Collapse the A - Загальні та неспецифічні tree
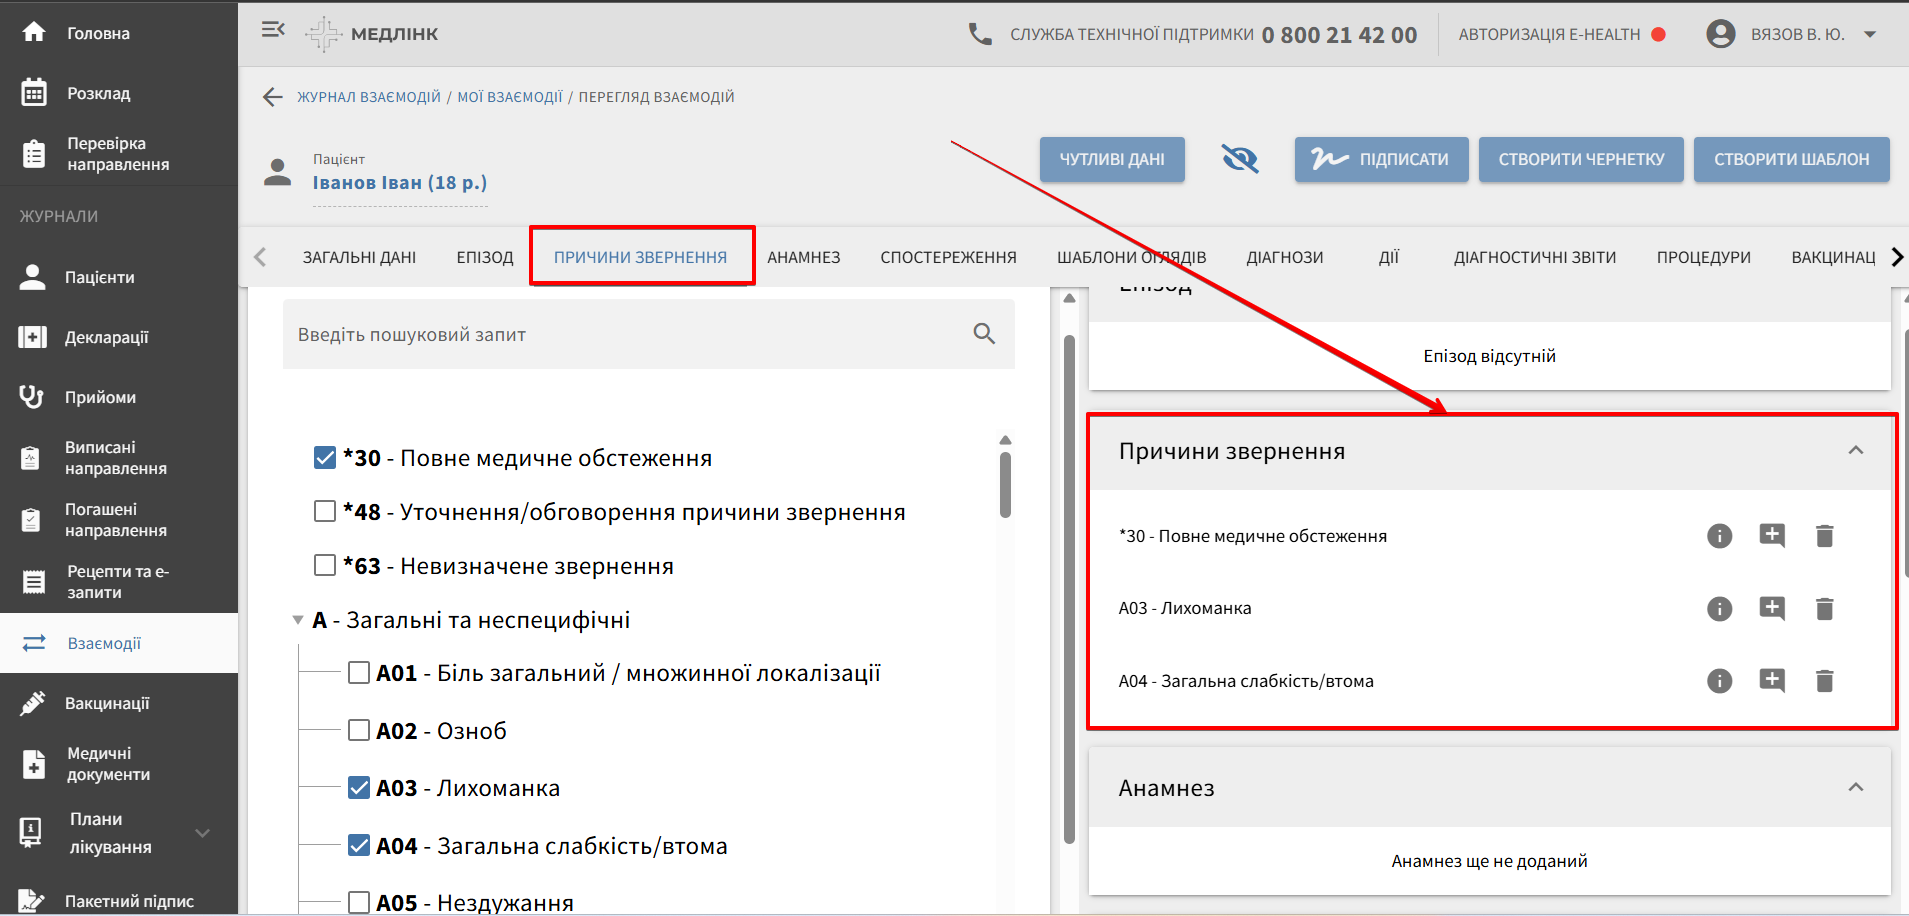Image resolution: width=1909 pixels, height=916 pixels. pos(298,620)
